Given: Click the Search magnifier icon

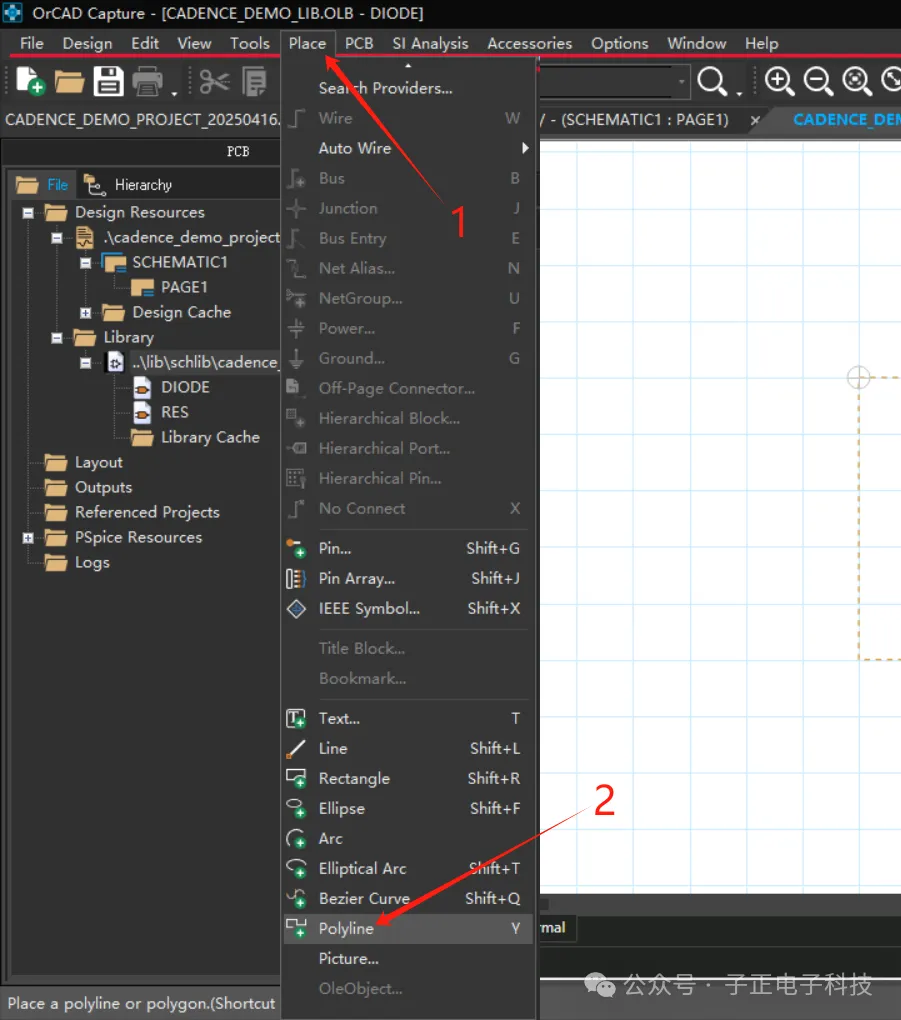Looking at the screenshot, I should [x=712, y=81].
